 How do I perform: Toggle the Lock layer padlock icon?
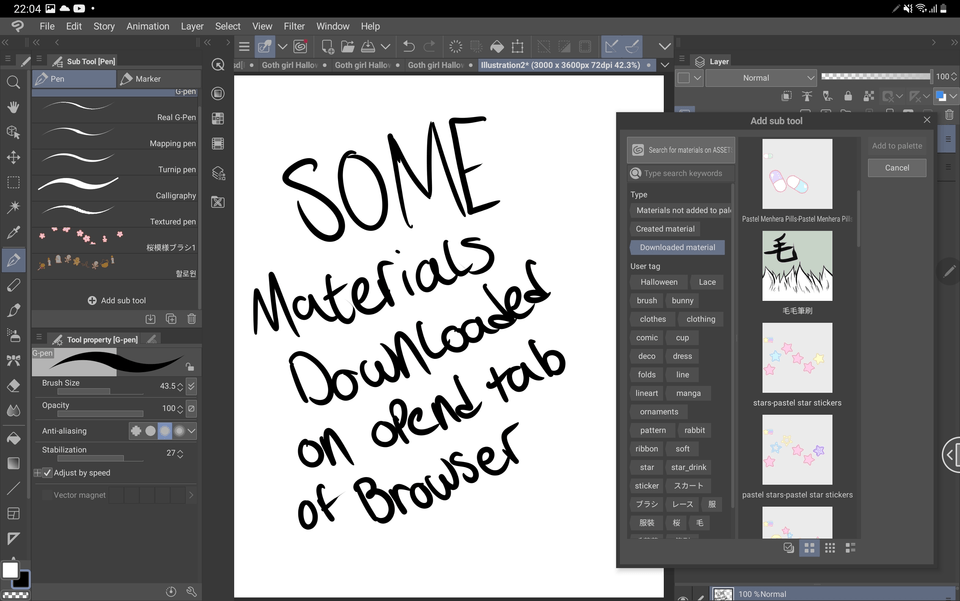(848, 96)
